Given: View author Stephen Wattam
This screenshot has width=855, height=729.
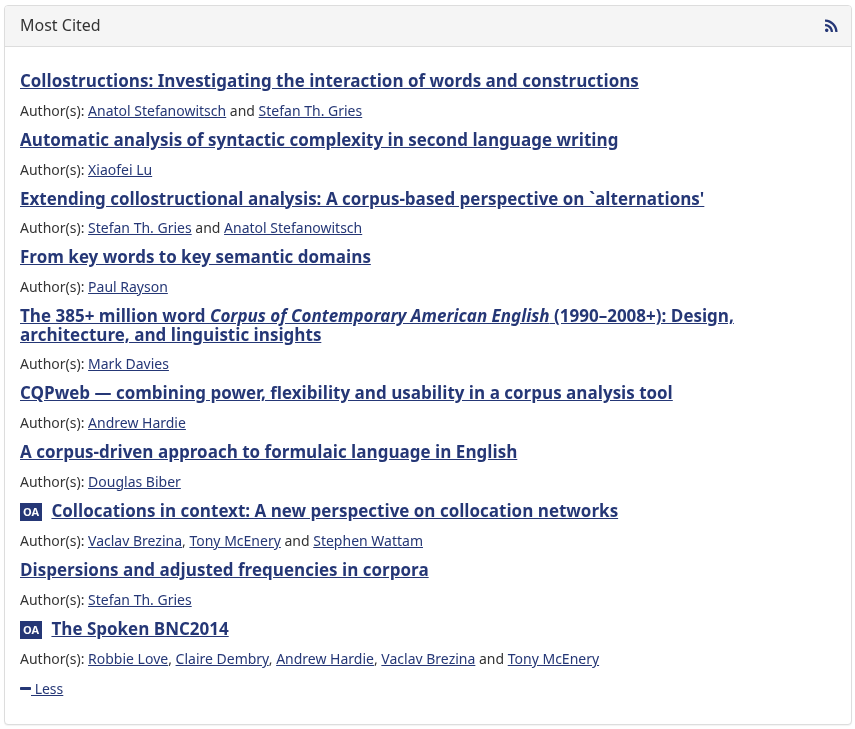Looking at the screenshot, I should 368,541.
